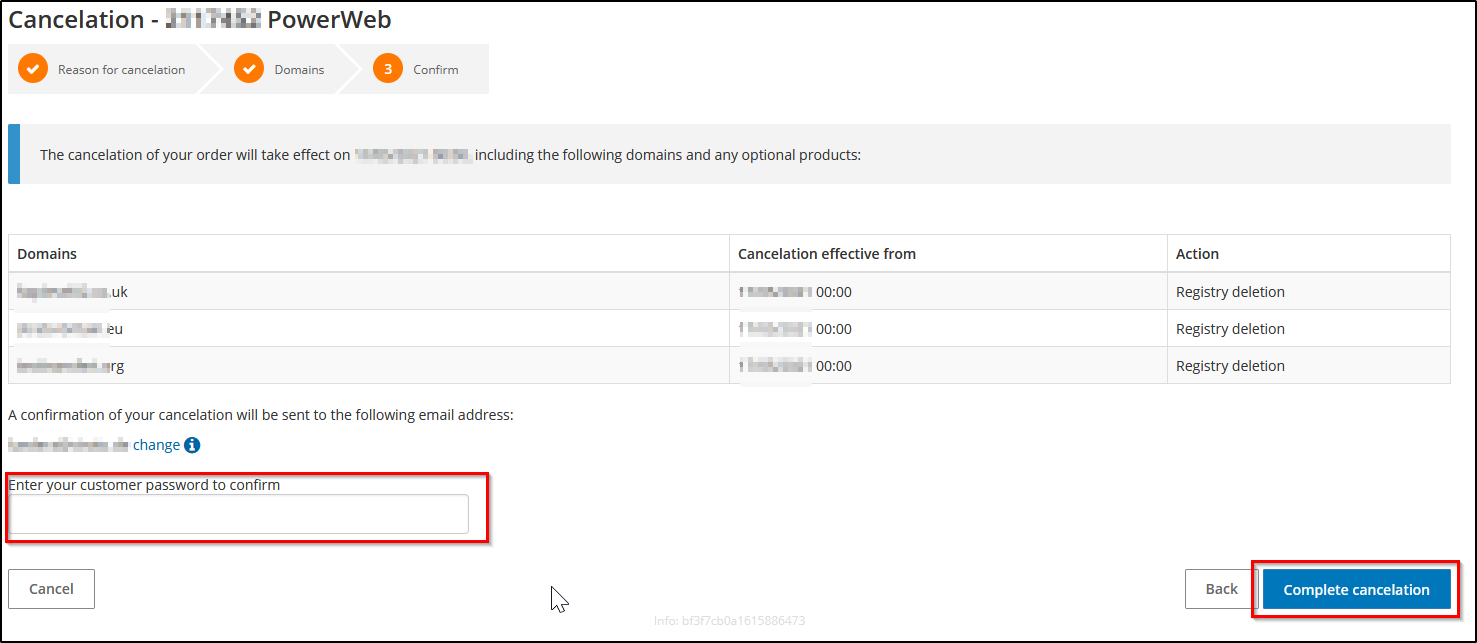The height and width of the screenshot is (643, 1477).
Task: Click inside the customer password field
Action: (x=240, y=513)
